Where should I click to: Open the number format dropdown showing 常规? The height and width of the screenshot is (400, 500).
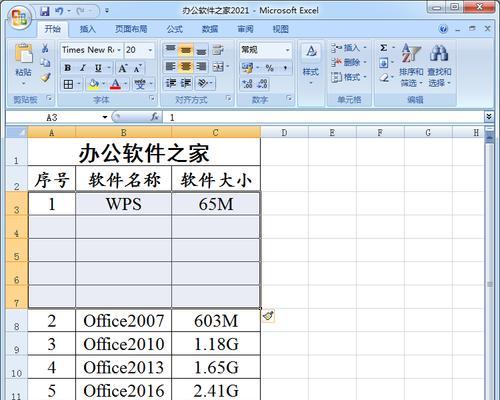[288, 50]
